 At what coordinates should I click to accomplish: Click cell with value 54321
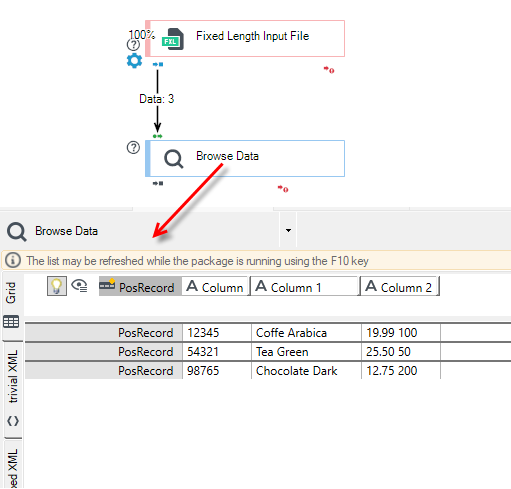[x=217, y=352]
